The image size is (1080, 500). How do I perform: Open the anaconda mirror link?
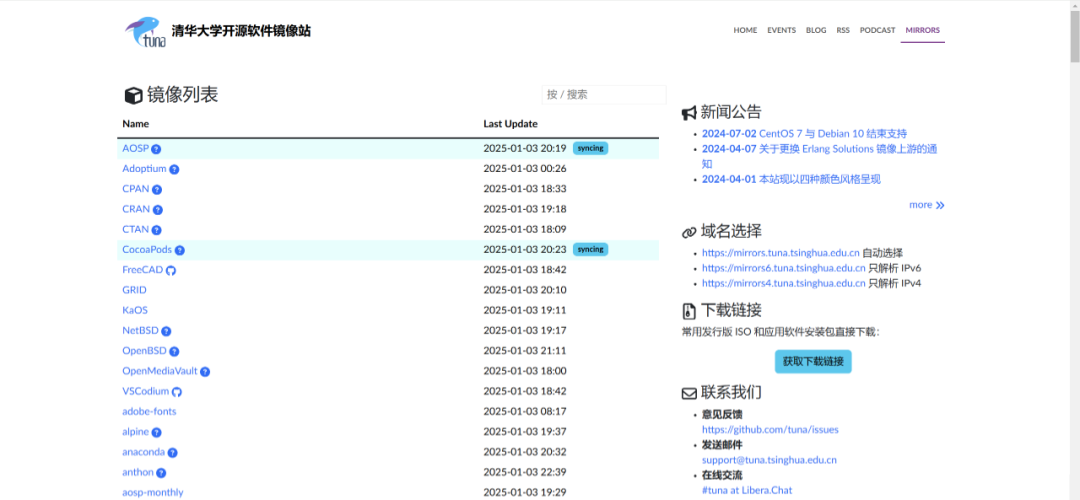click(144, 452)
